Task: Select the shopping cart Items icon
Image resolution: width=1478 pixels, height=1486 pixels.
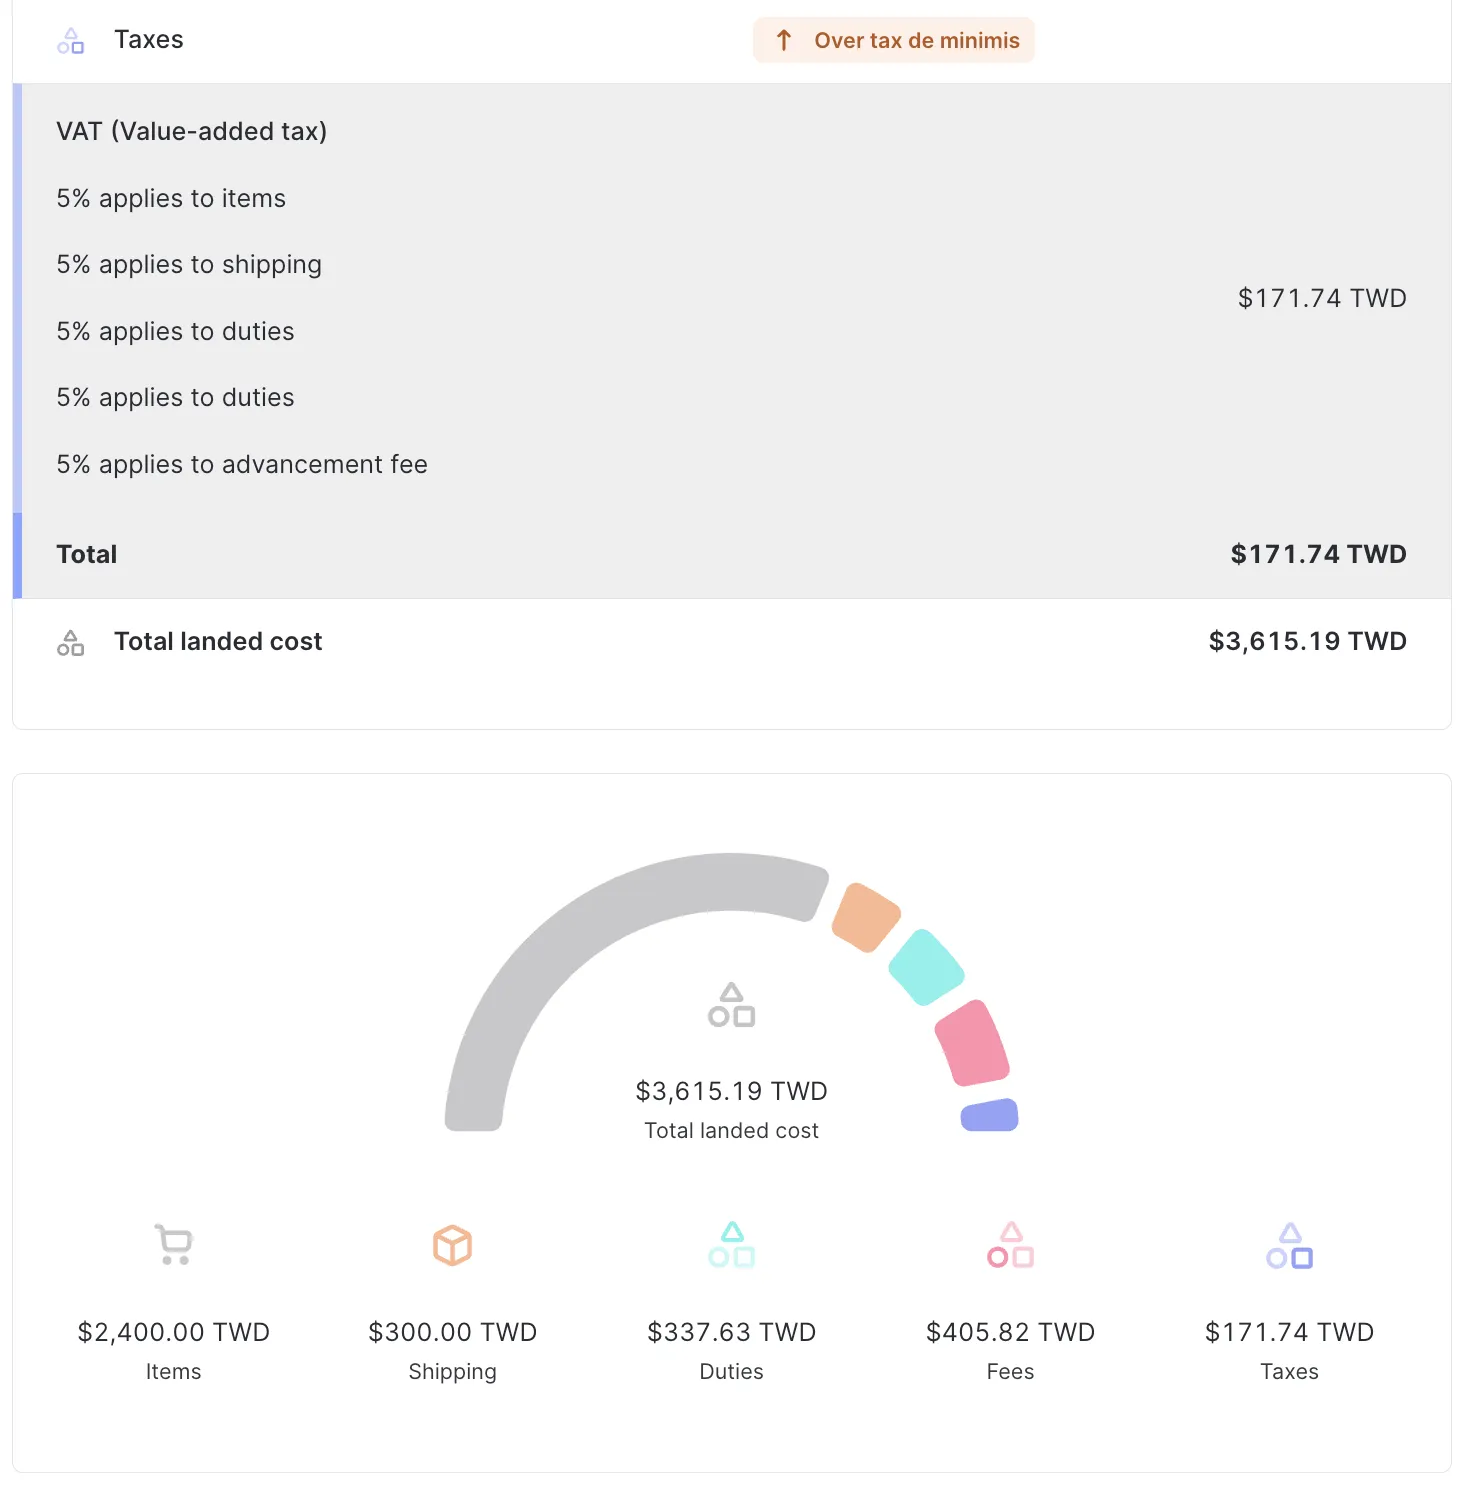Action: coord(172,1245)
